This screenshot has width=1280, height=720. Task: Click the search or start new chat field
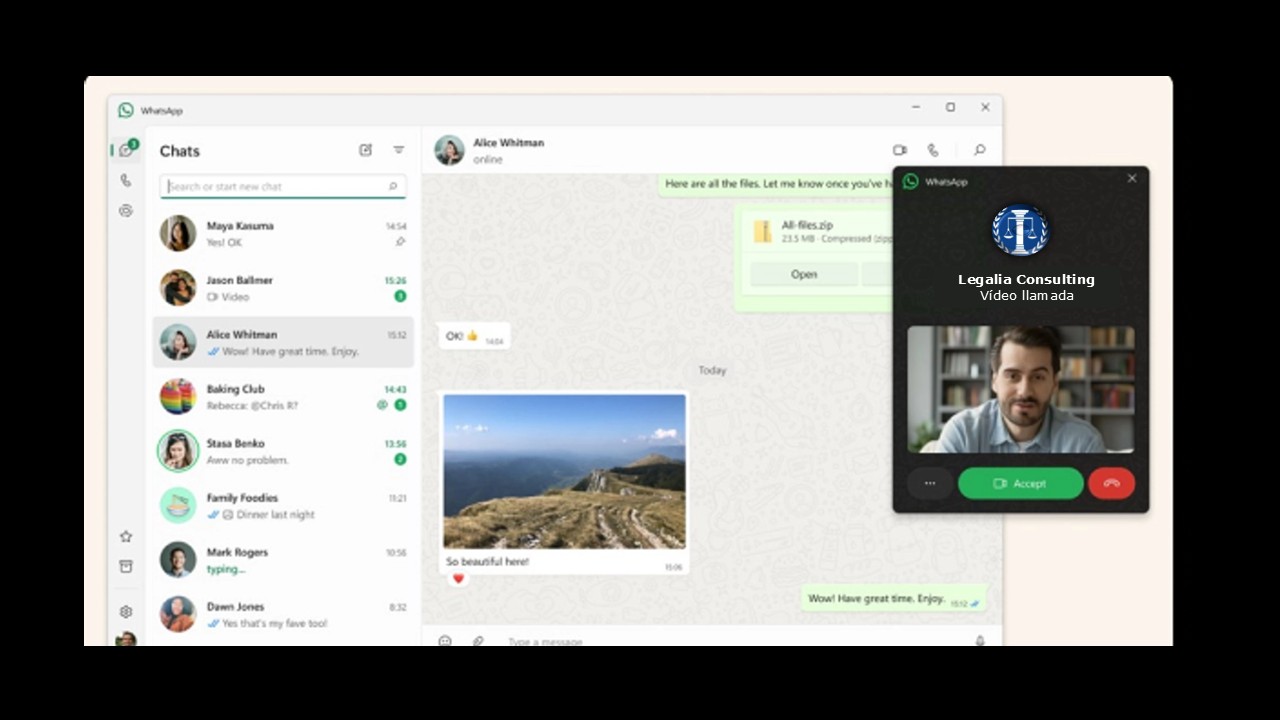click(x=277, y=186)
